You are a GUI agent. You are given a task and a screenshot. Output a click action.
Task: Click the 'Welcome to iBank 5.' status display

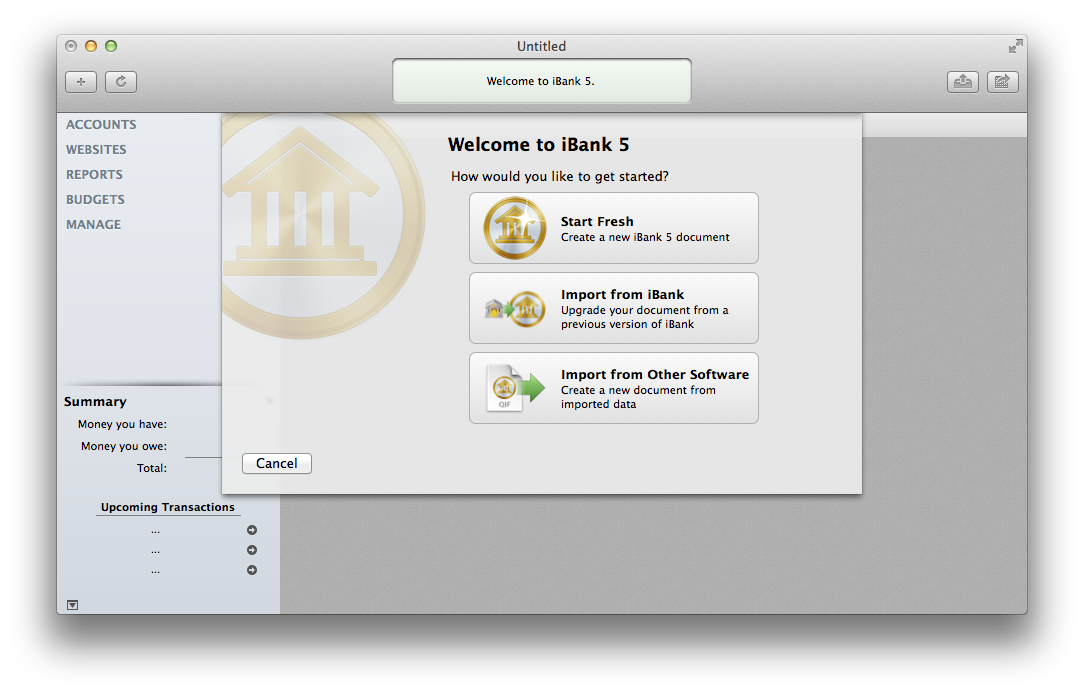point(541,81)
